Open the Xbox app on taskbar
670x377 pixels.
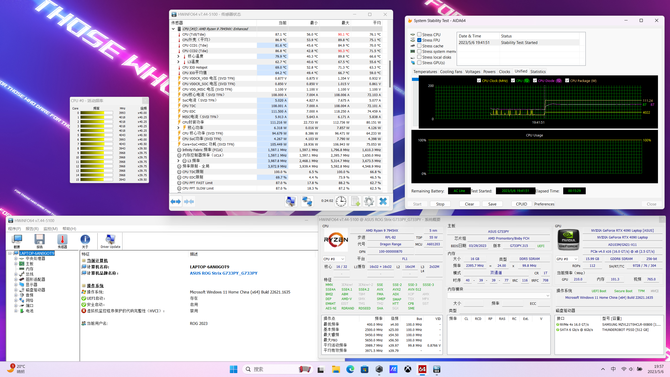(x=408, y=369)
